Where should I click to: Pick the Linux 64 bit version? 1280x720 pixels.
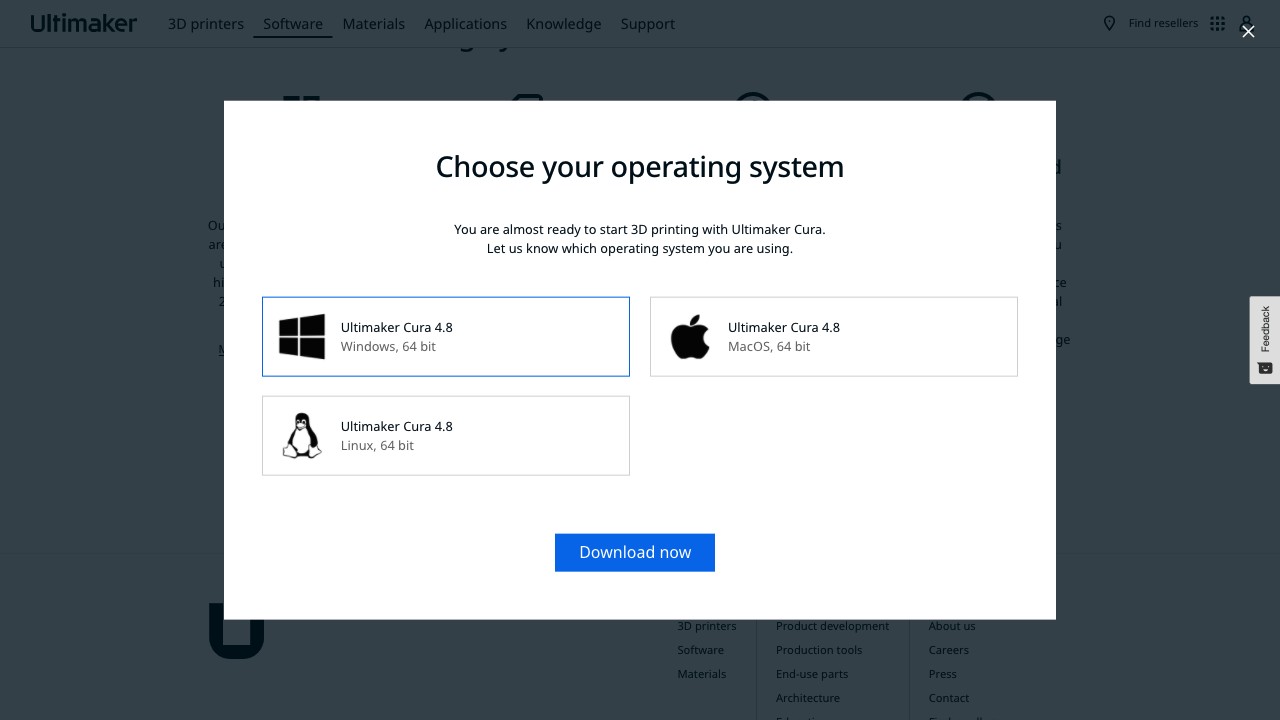pyautogui.click(x=446, y=435)
